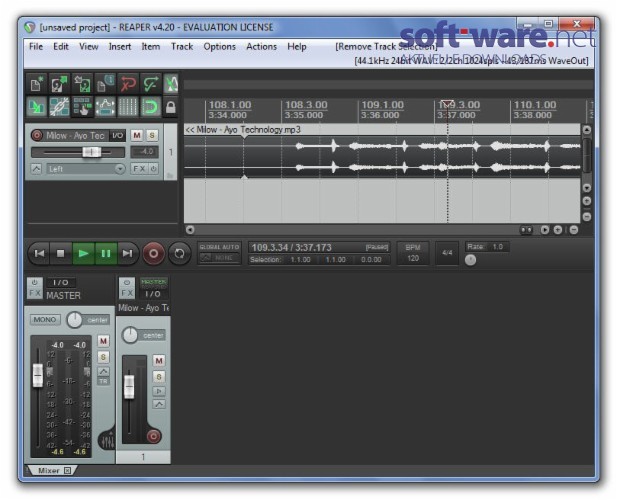
Task: Open MASTER FX button in mixer
Action: pyautogui.click(x=35, y=293)
